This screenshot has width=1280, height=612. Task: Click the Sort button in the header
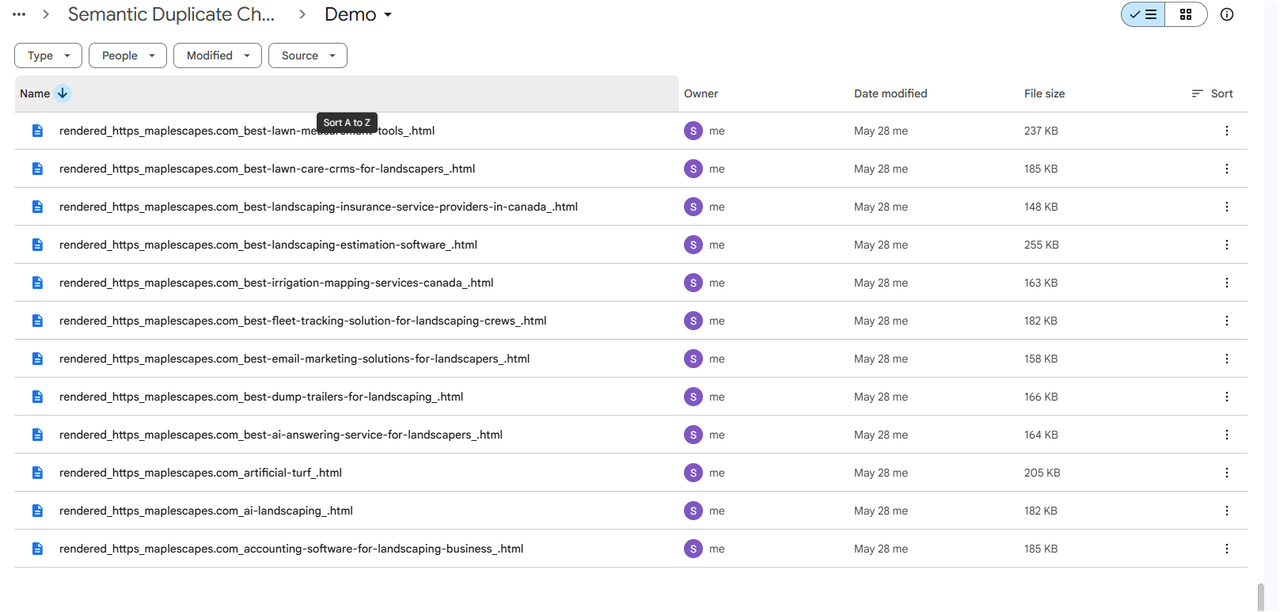1212,93
